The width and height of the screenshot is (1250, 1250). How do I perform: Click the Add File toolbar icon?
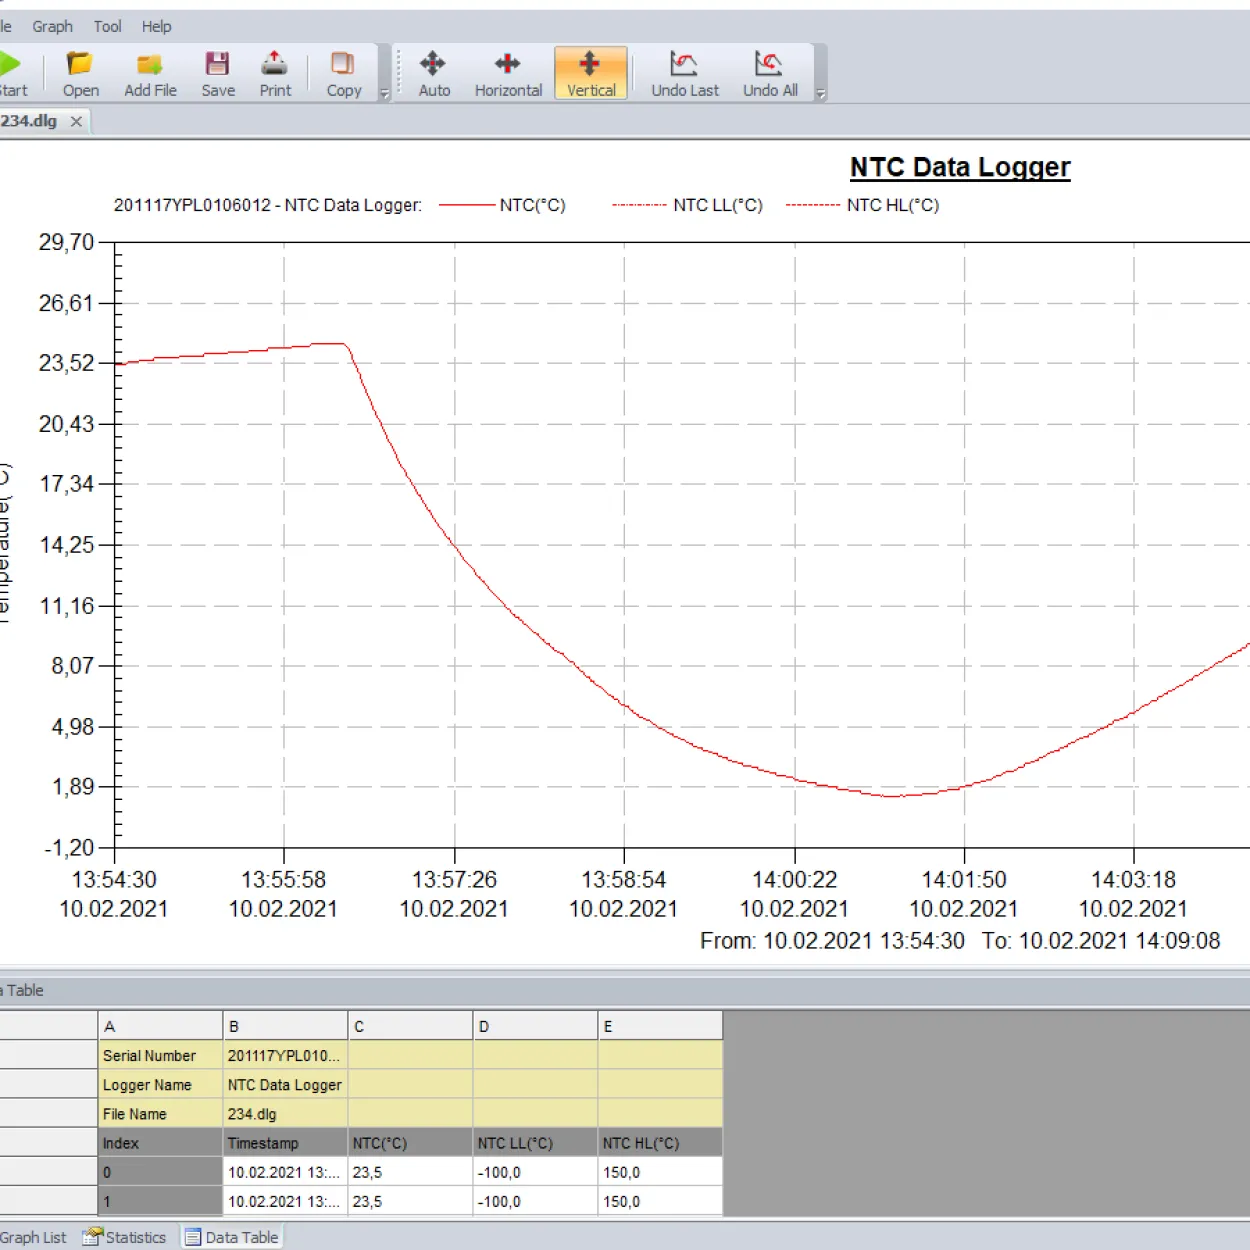pyautogui.click(x=150, y=64)
